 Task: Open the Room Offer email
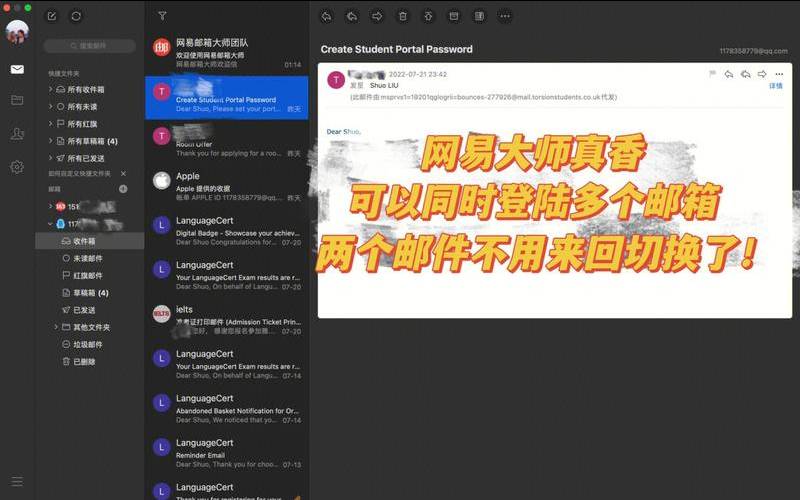click(x=227, y=142)
